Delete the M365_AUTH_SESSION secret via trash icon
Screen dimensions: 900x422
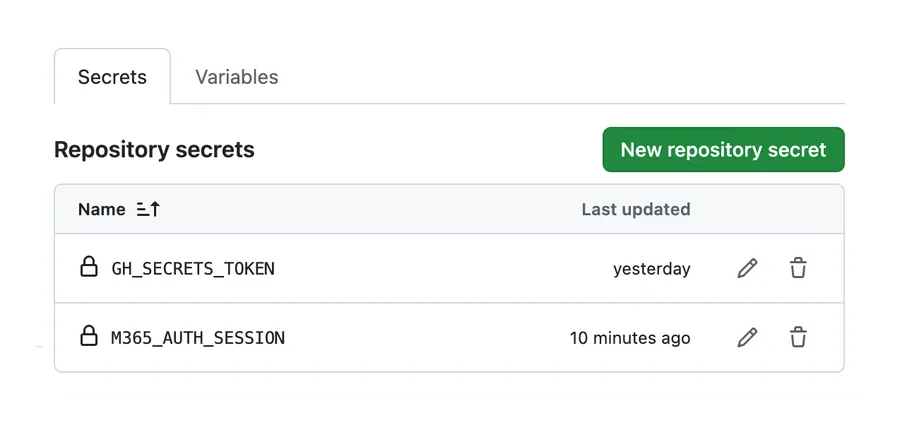798,337
